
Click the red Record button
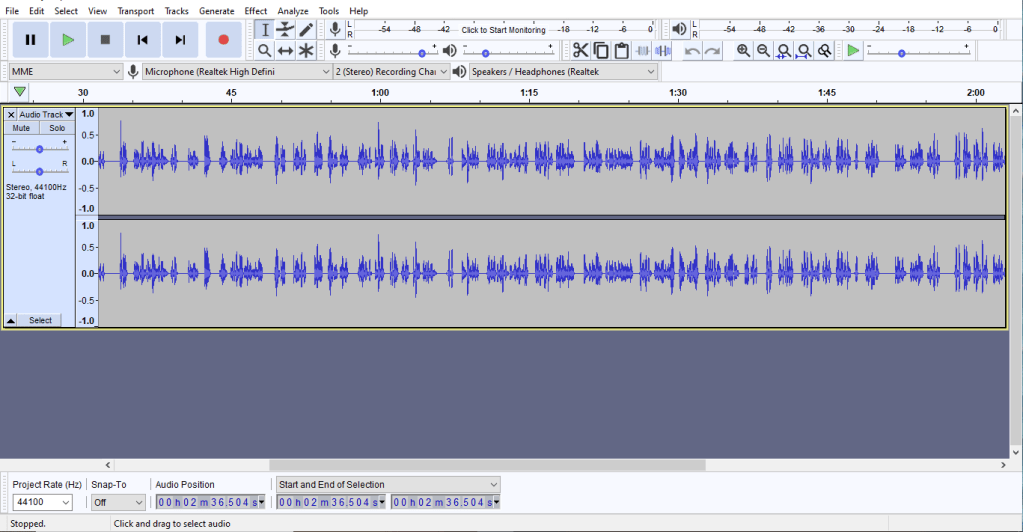223,40
